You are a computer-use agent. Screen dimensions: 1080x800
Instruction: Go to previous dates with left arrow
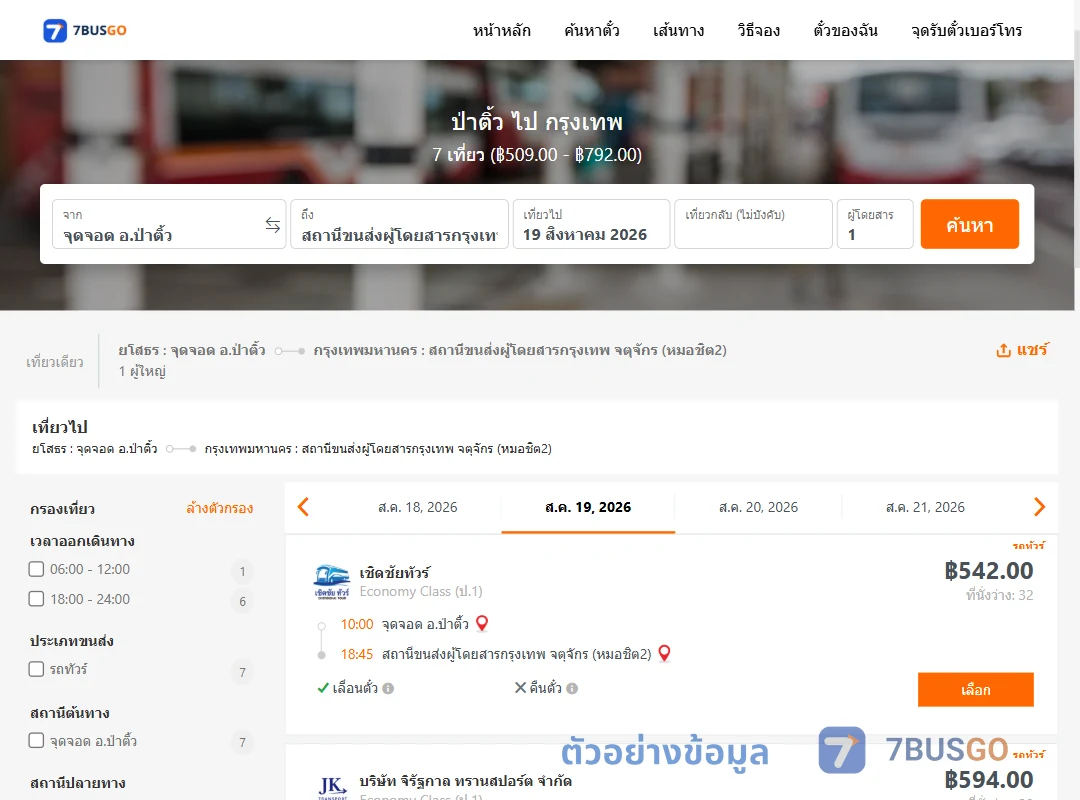point(303,507)
